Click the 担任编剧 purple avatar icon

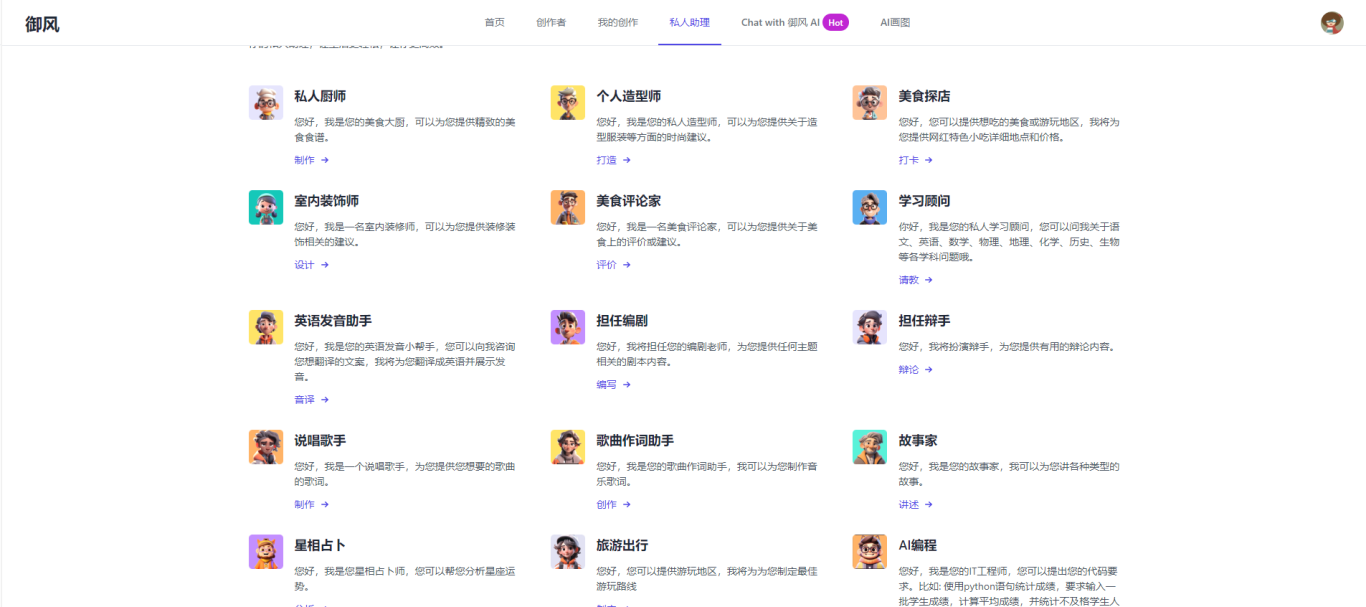tap(568, 328)
